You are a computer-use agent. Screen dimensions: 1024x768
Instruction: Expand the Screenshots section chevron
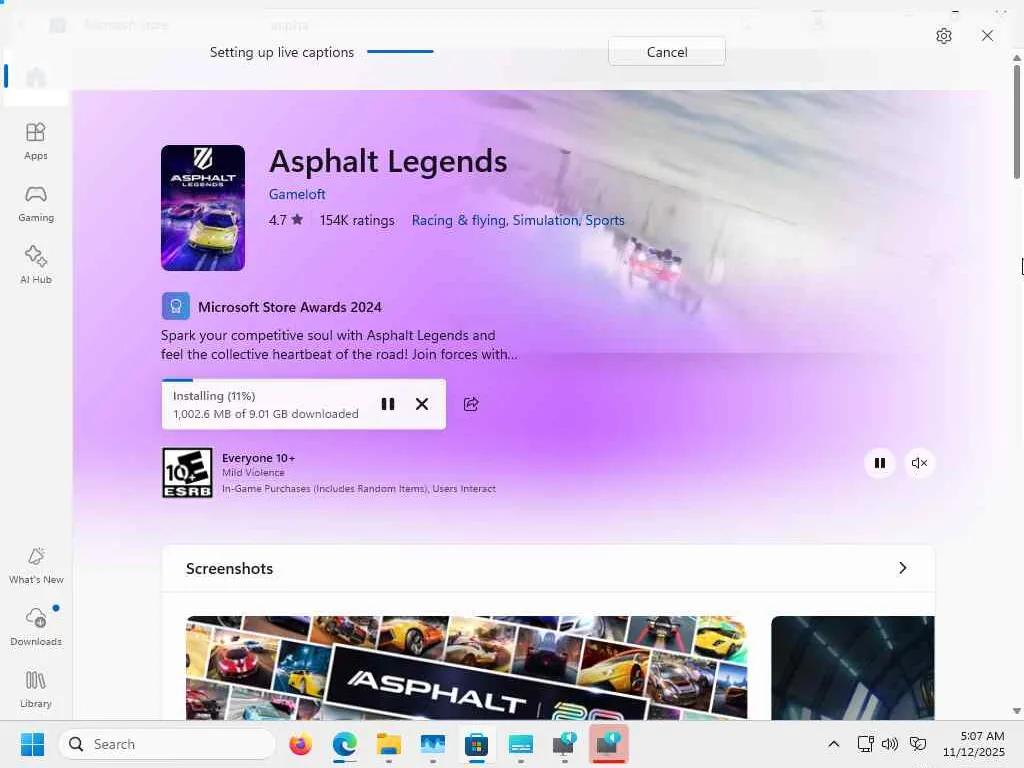[x=903, y=568]
